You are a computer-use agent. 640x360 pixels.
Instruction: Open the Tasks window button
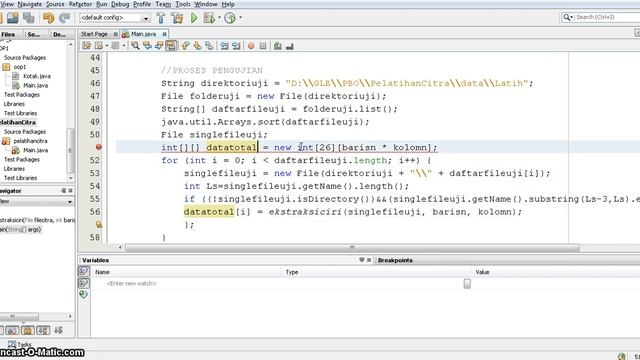pyautogui.click(x=20, y=344)
